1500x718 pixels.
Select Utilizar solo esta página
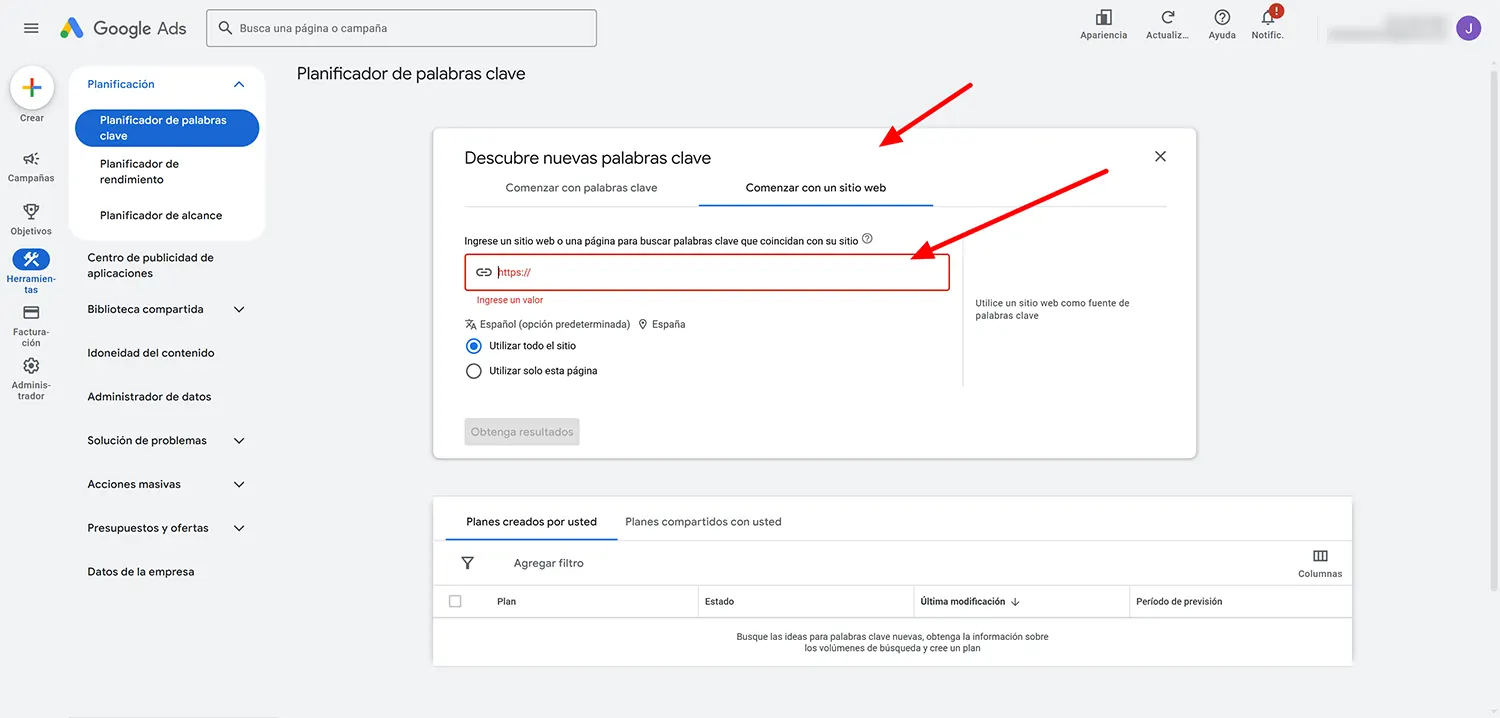click(x=473, y=370)
